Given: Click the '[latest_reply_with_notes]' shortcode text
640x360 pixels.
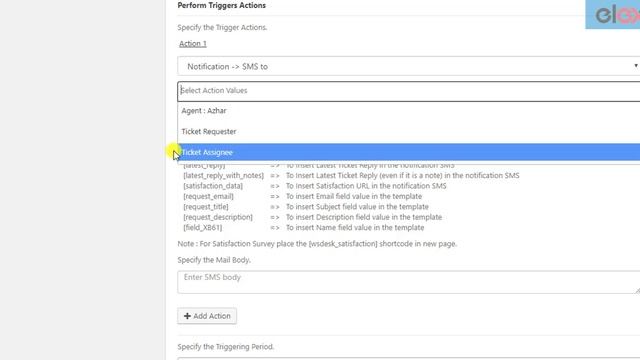Looking at the screenshot, I should pos(223,176).
